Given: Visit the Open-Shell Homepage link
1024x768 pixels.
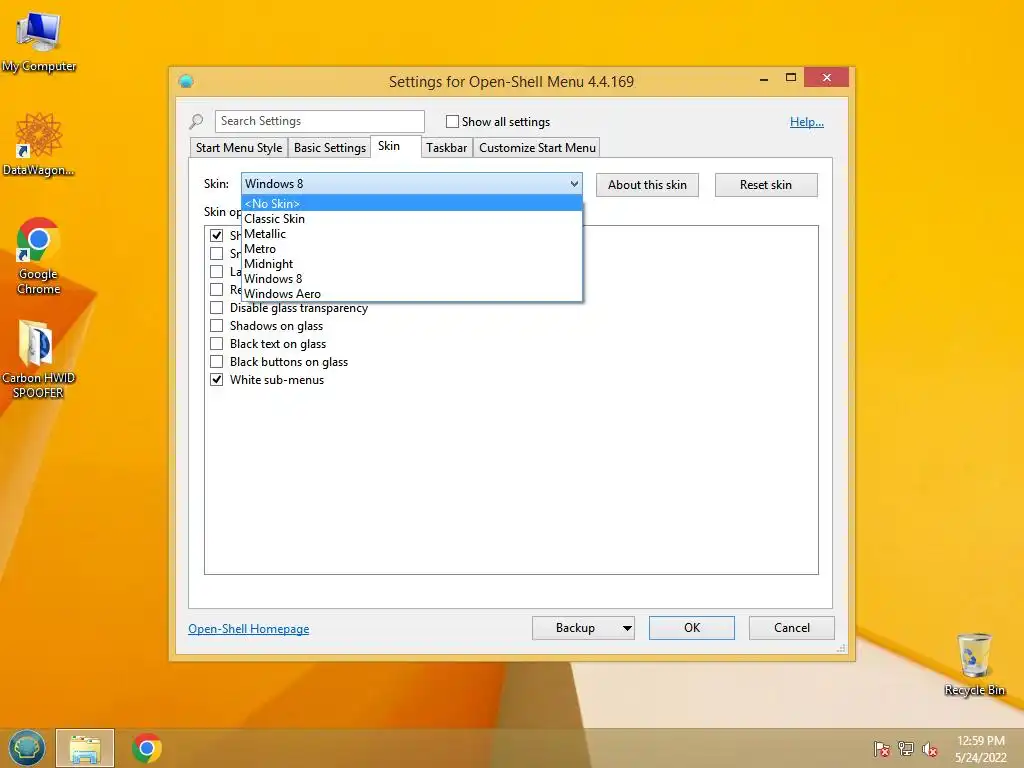Looking at the screenshot, I should [249, 629].
